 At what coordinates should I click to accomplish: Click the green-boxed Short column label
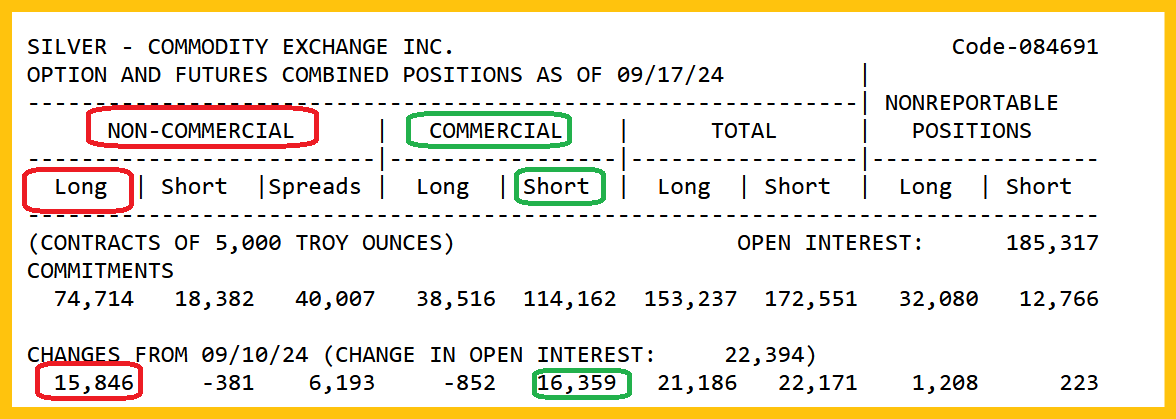pos(557,187)
